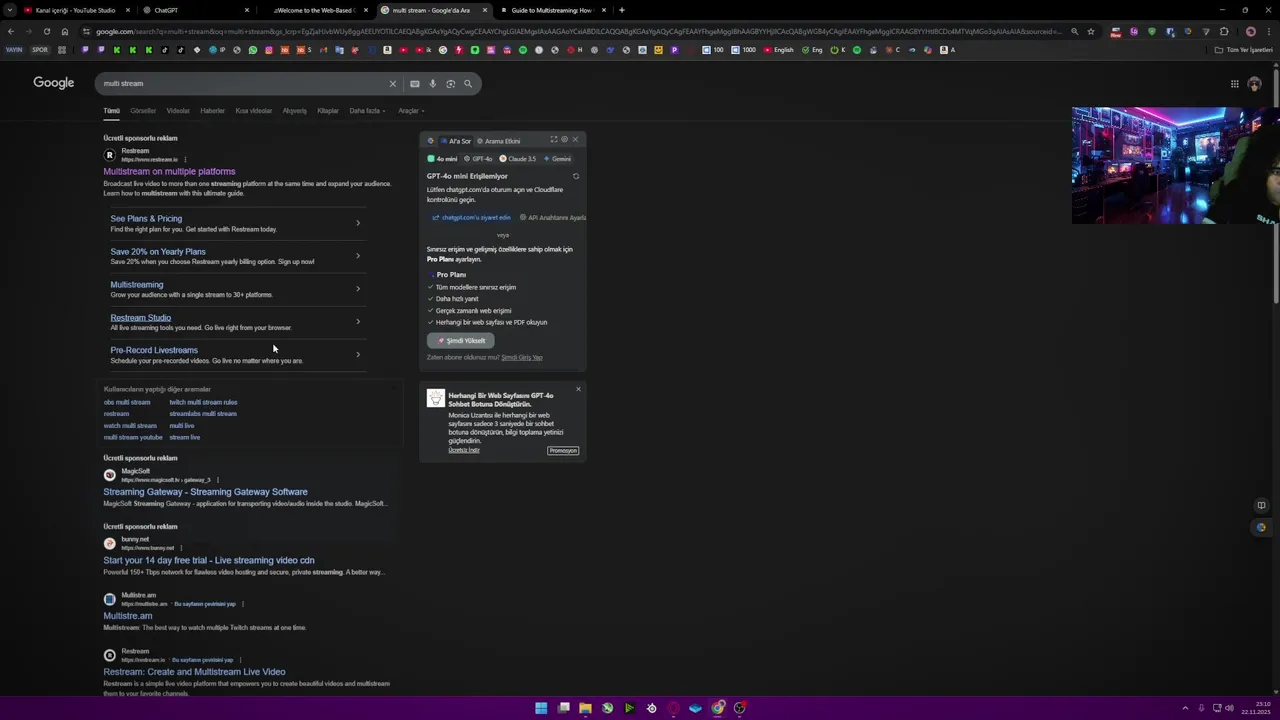Open bunny.net 14 day free trial link

click(x=208, y=561)
